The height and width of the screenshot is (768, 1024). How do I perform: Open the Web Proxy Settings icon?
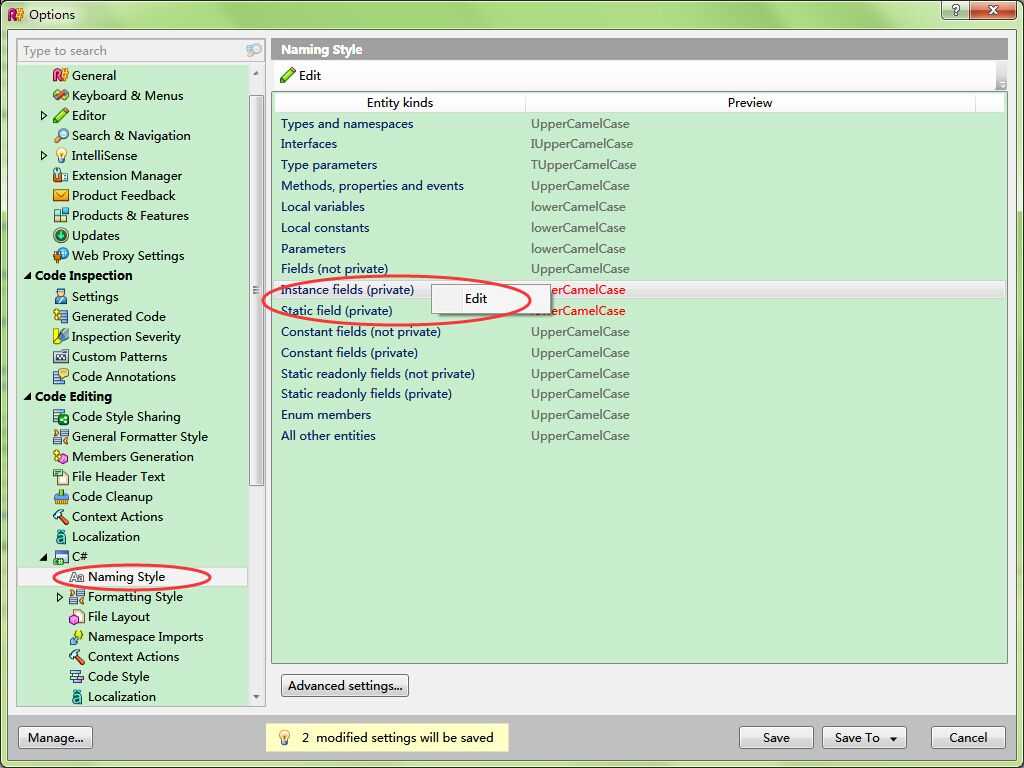point(61,255)
